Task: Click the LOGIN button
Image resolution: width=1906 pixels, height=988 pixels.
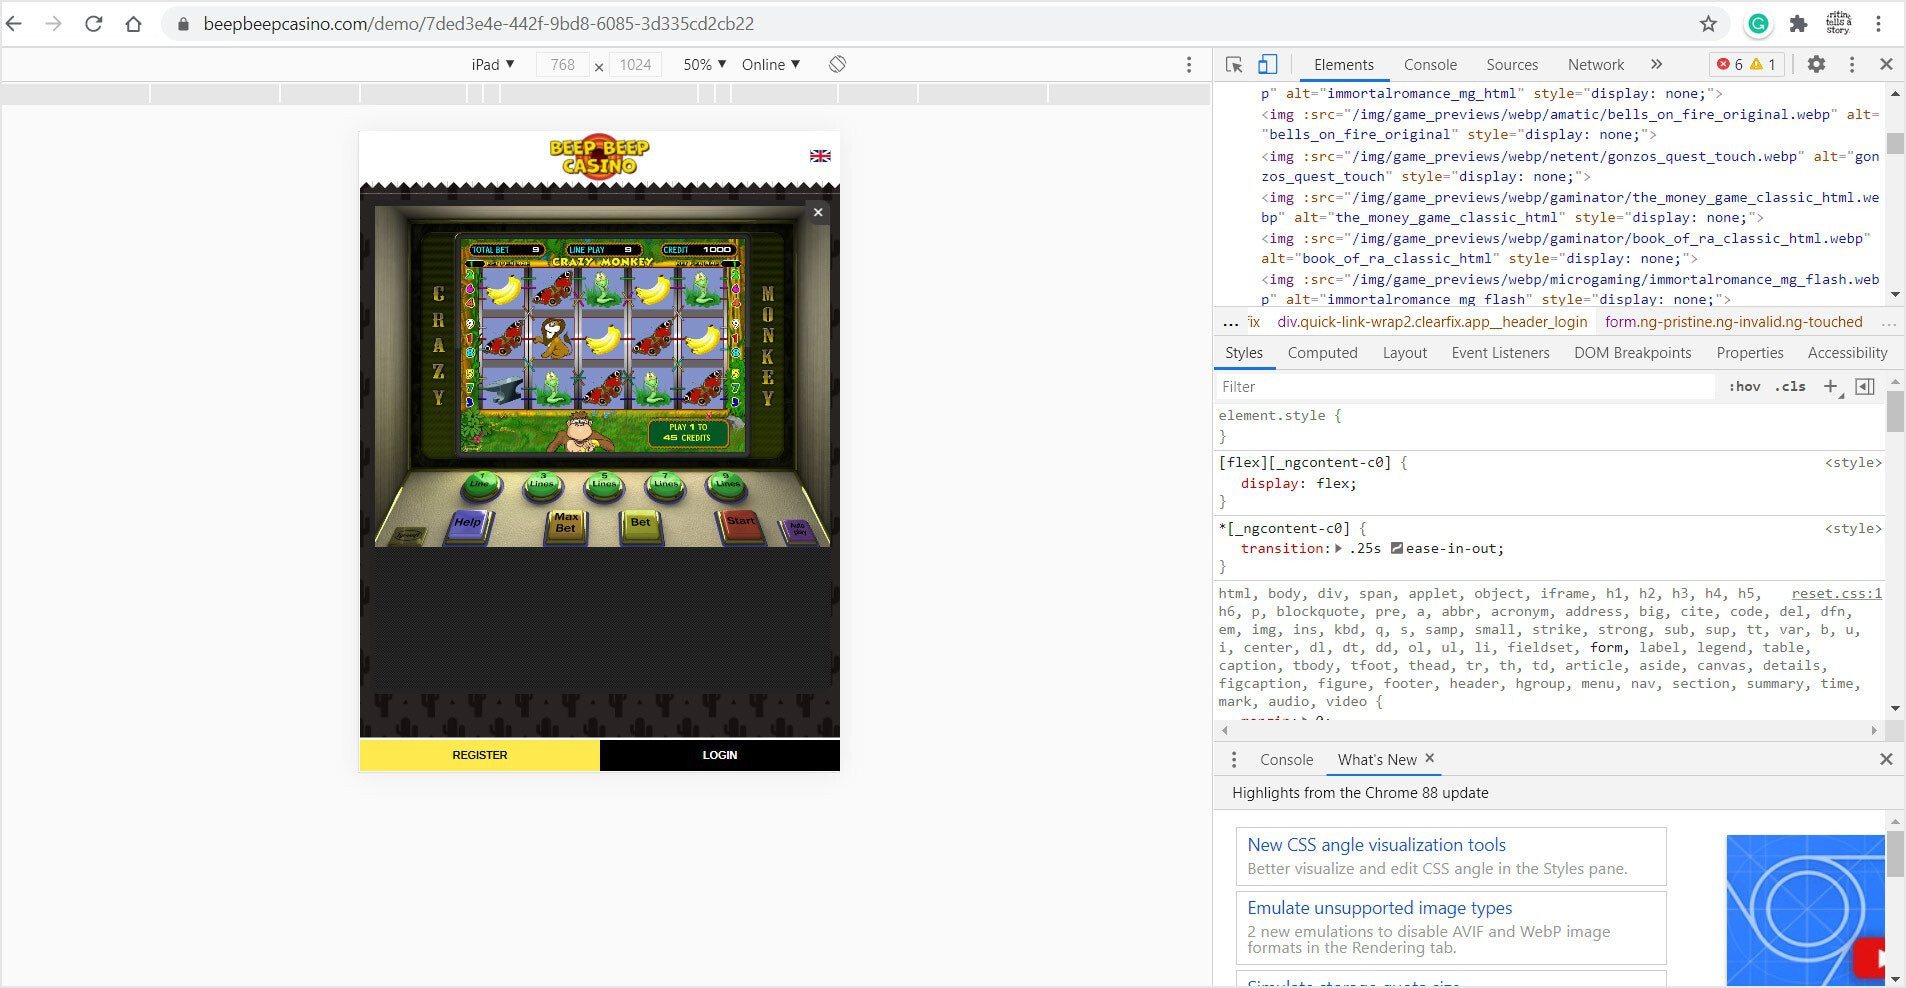Action: 720,755
